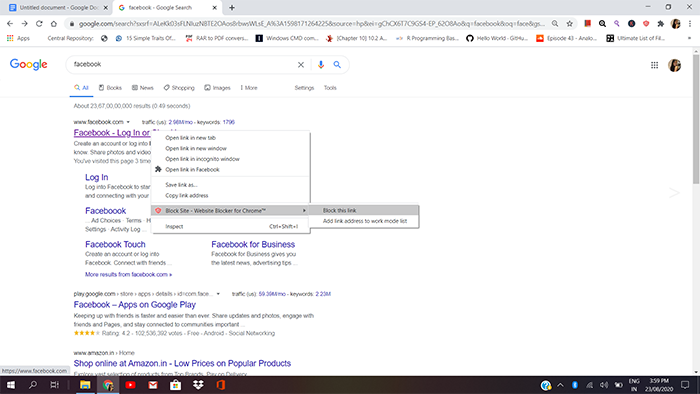Screen dimensions: 700x394
Task: Start voice search with microphone icon
Action: coord(321,65)
